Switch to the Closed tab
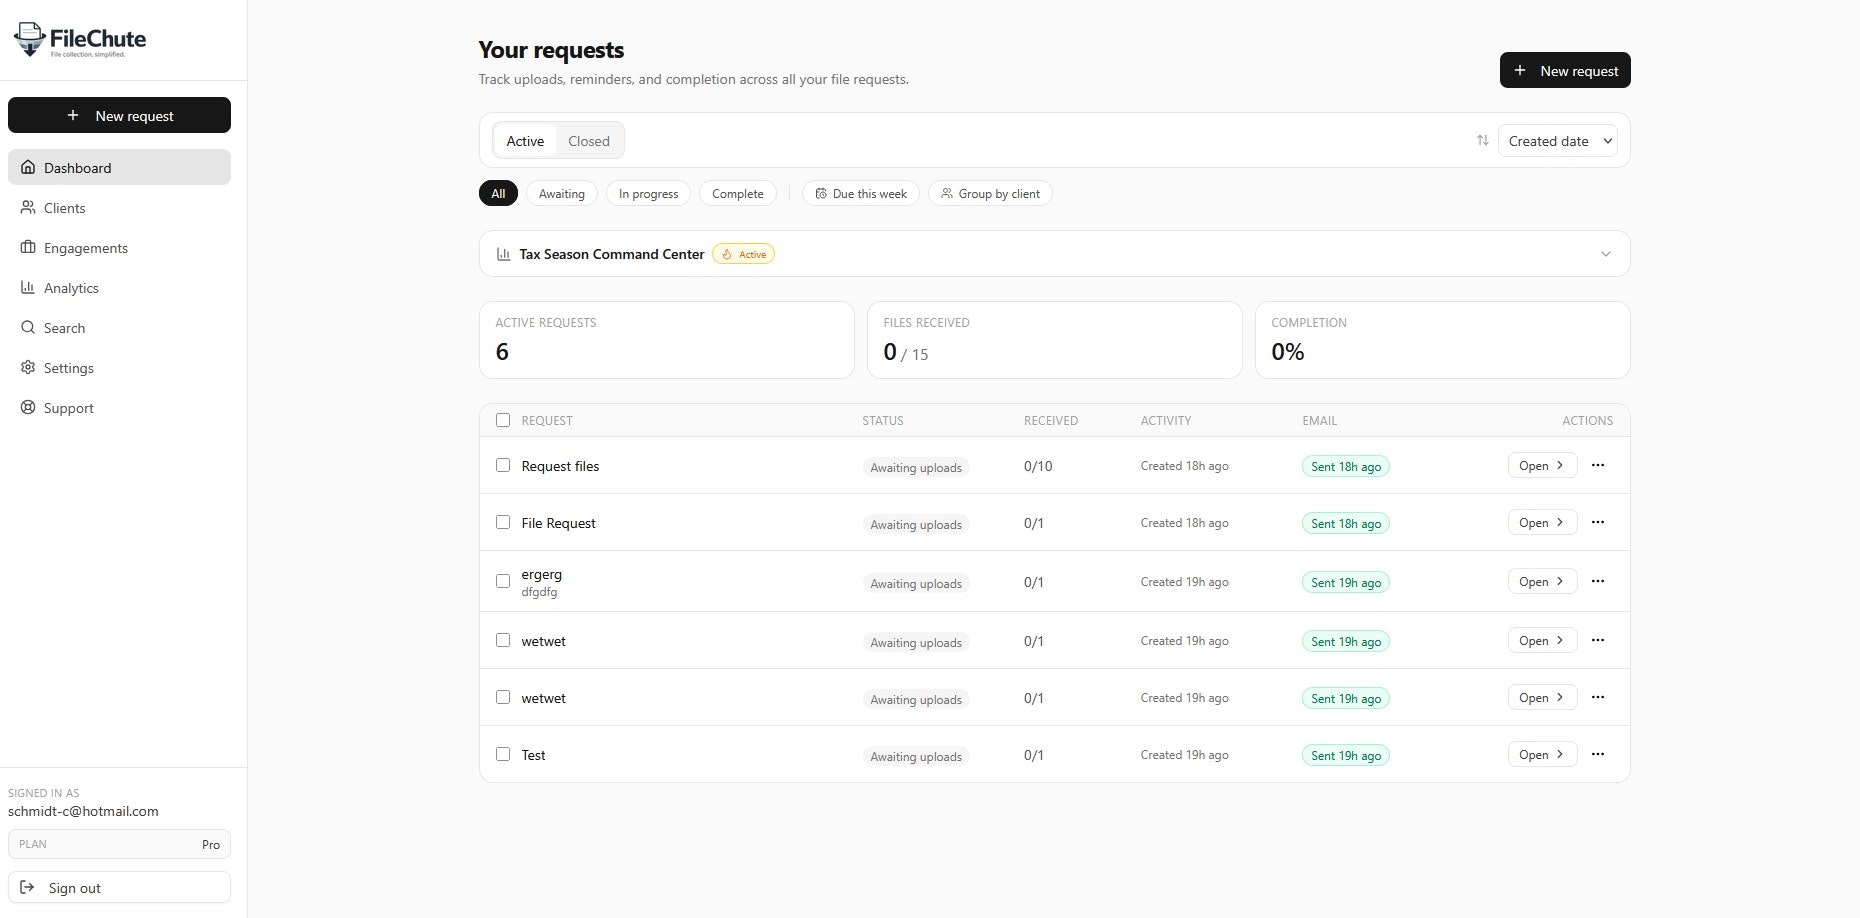The width and height of the screenshot is (1860, 918). click(589, 141)
